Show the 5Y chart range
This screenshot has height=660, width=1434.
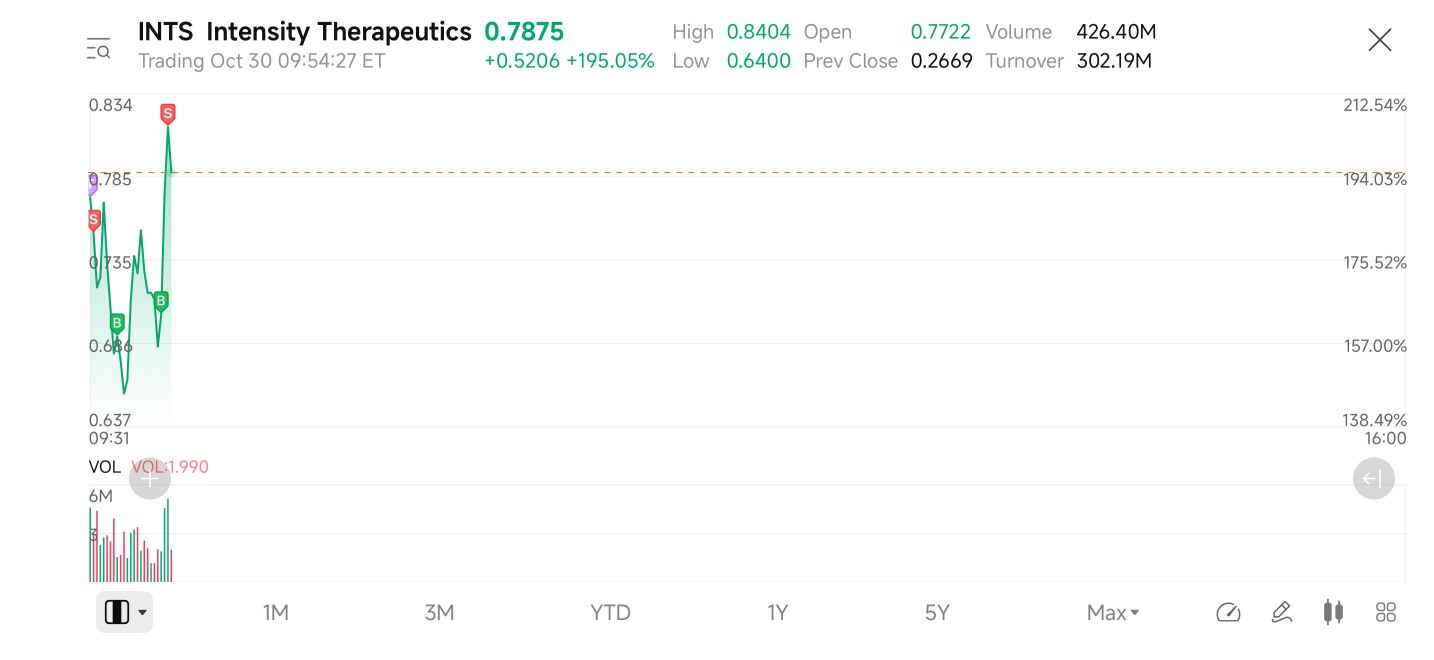(936, 612)
